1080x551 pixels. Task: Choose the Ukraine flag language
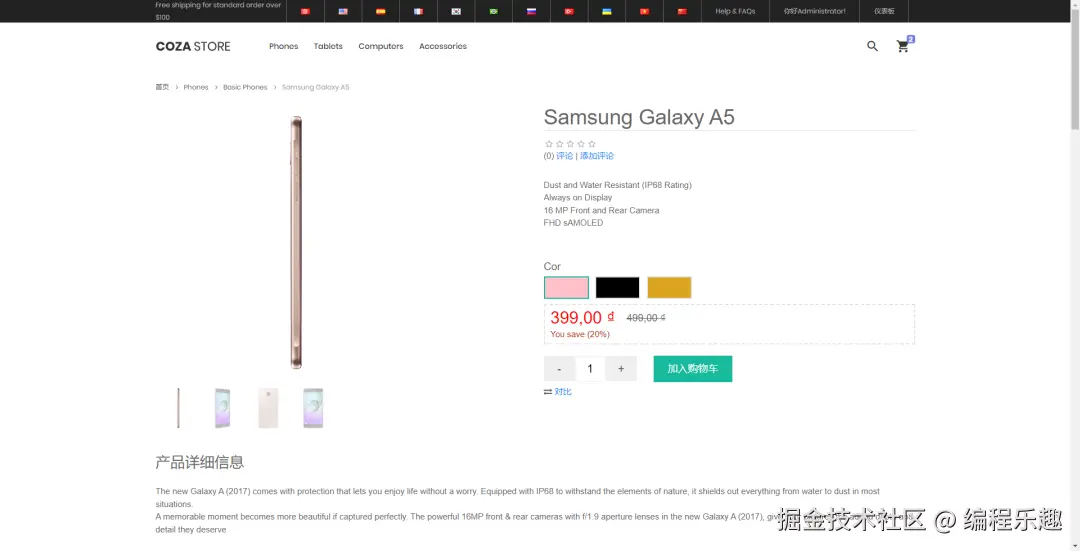click(607, 11)
